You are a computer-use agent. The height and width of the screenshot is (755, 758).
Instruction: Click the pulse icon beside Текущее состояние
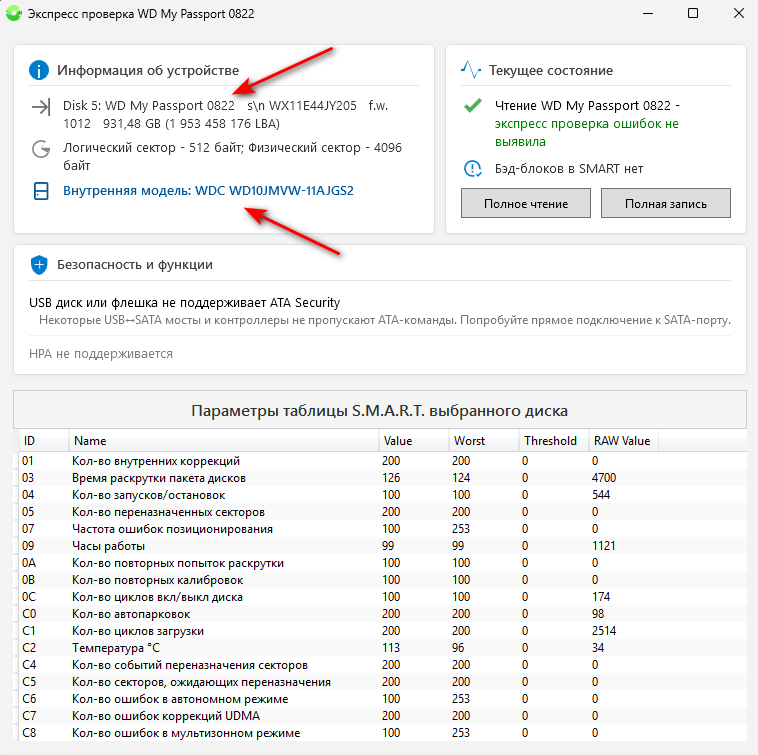click(x=471, y=70)
